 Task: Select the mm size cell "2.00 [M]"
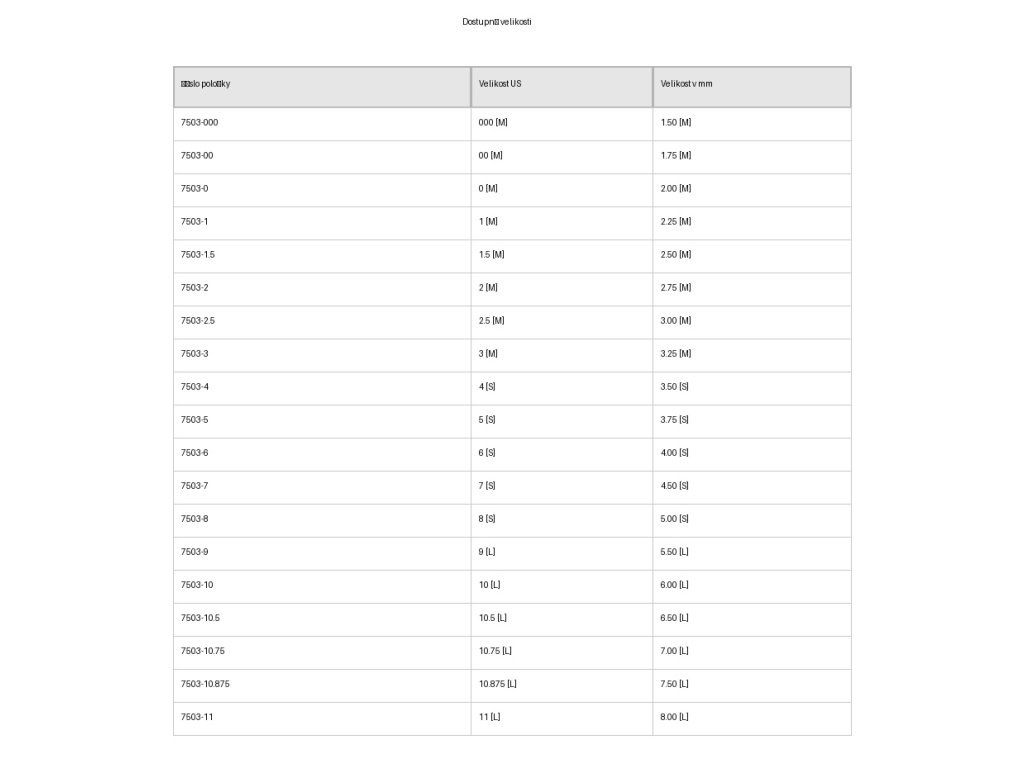[x=676, y=188]
